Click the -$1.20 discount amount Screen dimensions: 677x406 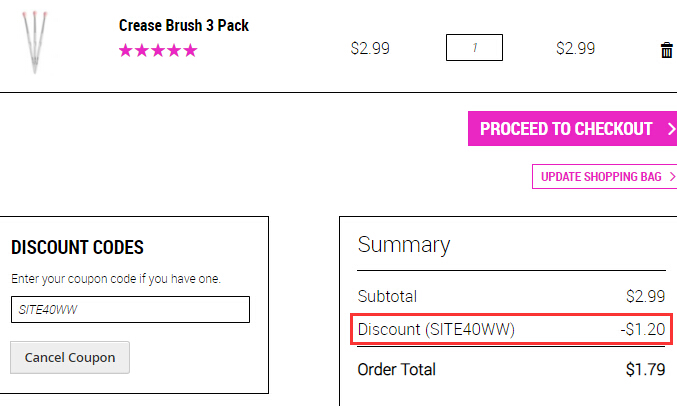[643, 330]
